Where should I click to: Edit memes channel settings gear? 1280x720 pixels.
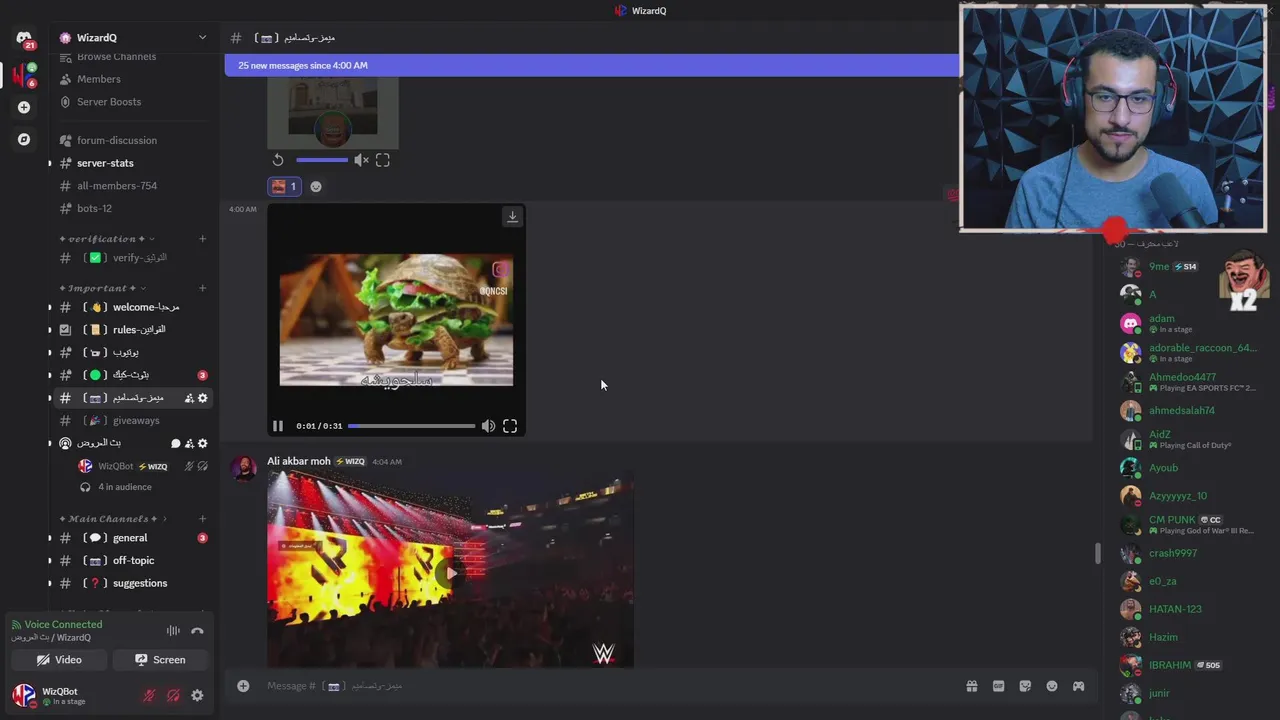point(203,398)
